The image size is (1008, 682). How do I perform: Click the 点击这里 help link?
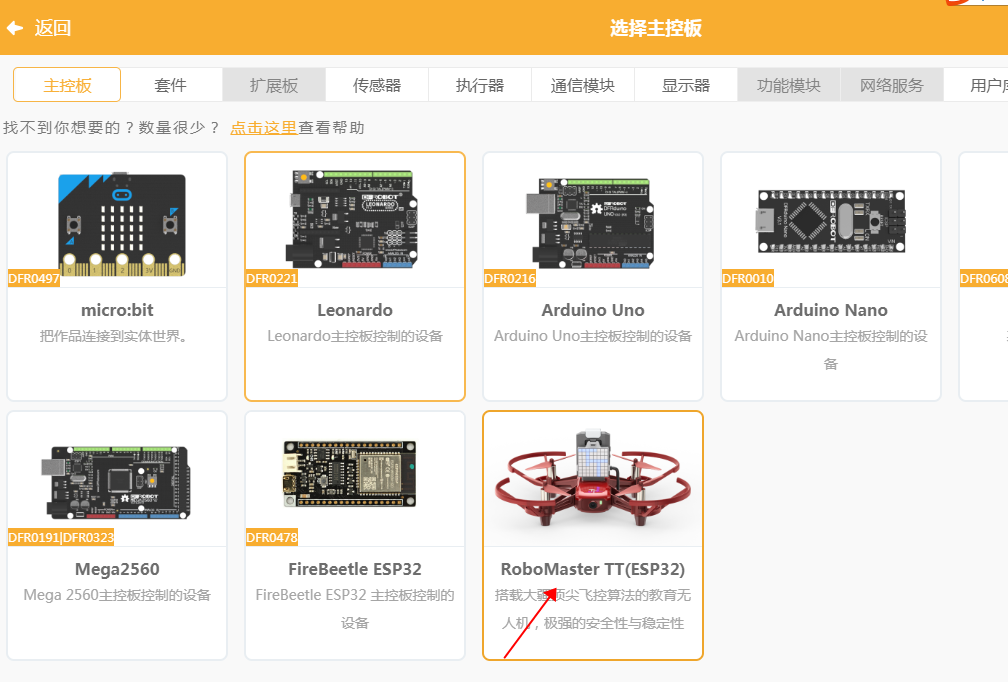click(264, 128)
